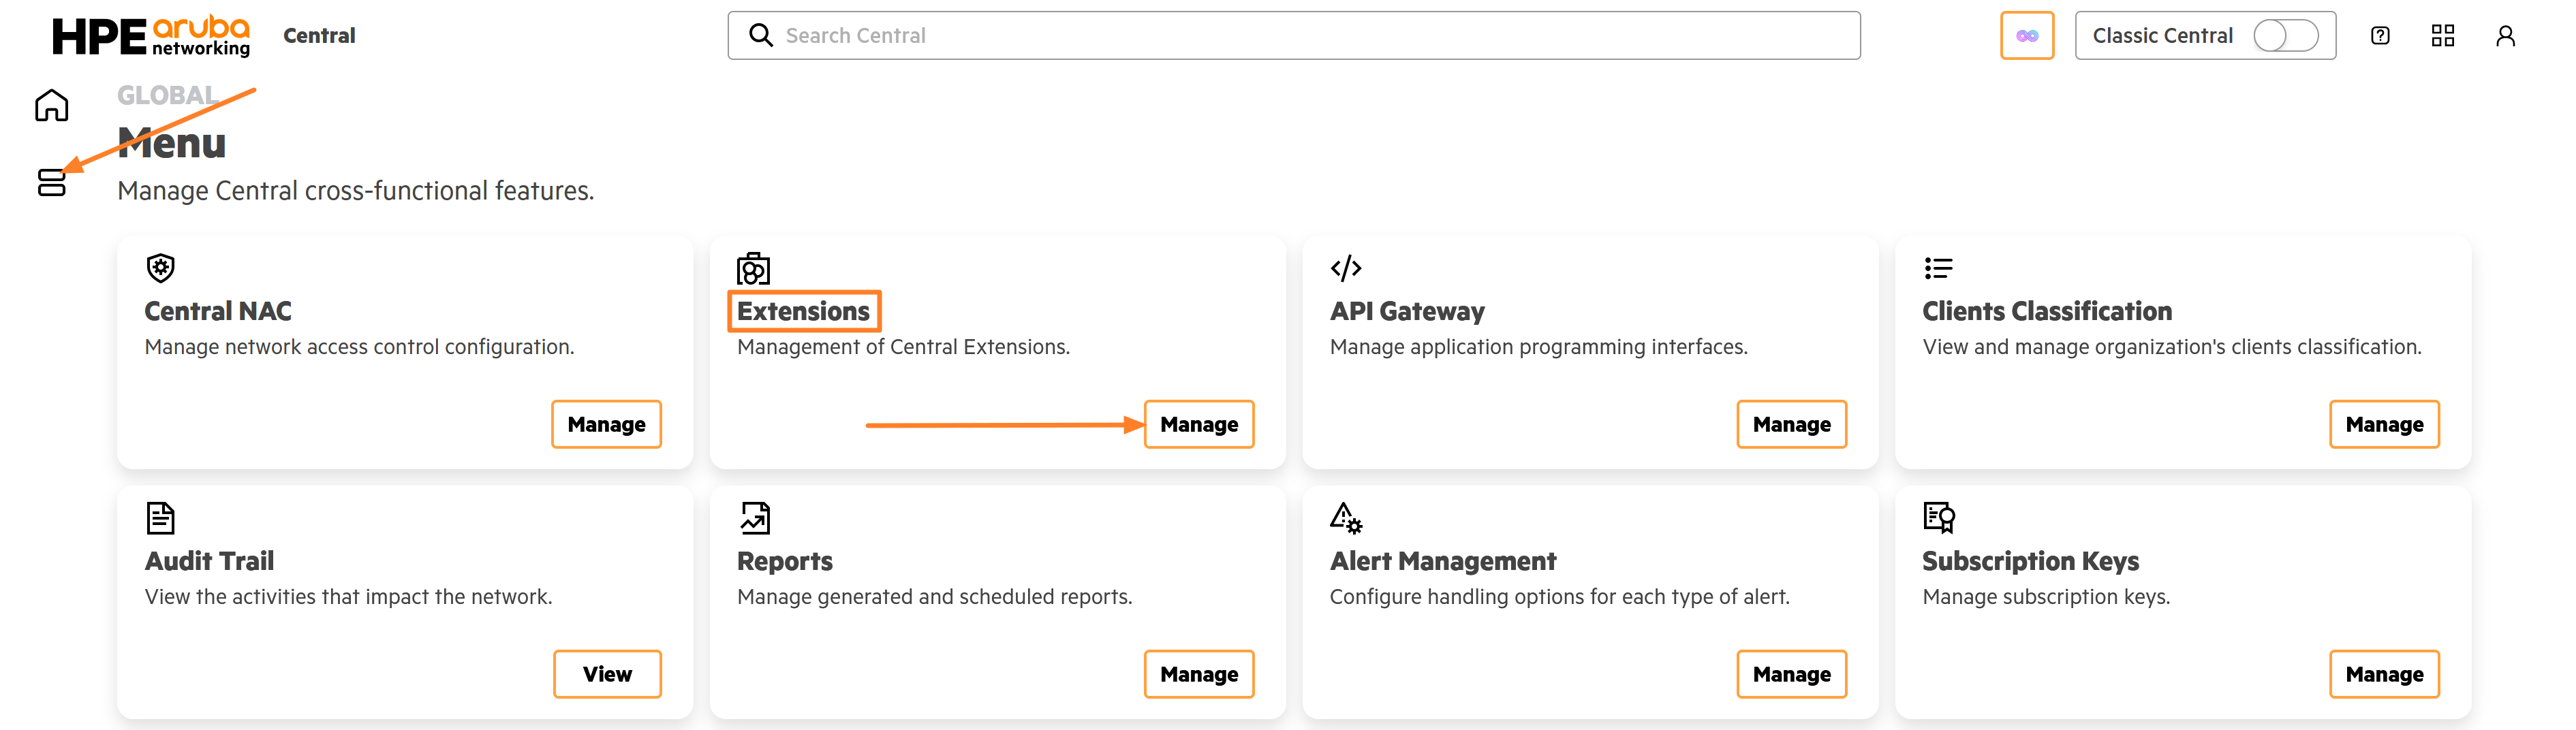2576x730 pixels.
Task: Click the Menu page heading
Action: coord(172,144)
